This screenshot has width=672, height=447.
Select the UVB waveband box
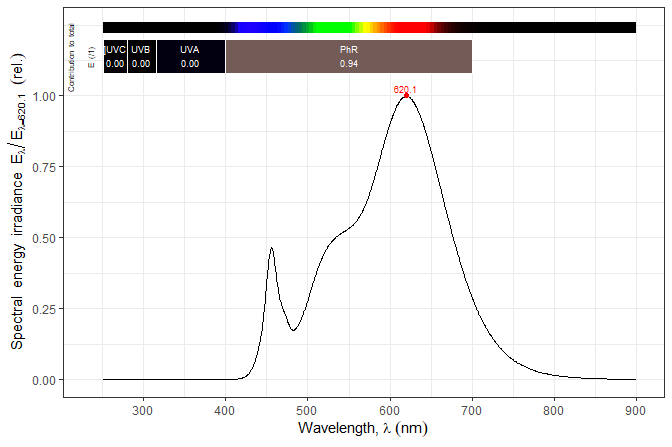click(141, 56)
